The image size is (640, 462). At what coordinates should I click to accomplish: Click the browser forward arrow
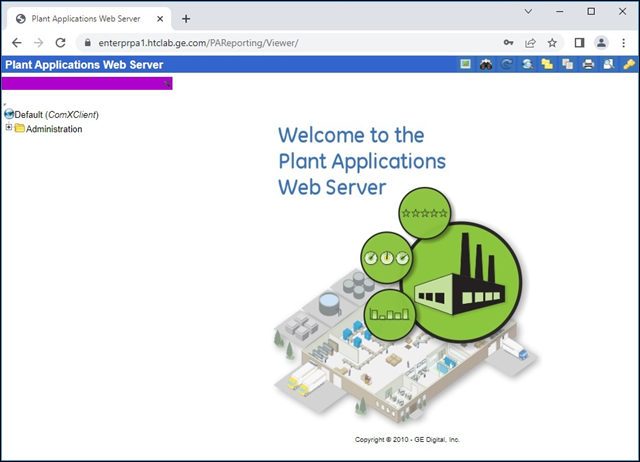[x=38, y=43]
